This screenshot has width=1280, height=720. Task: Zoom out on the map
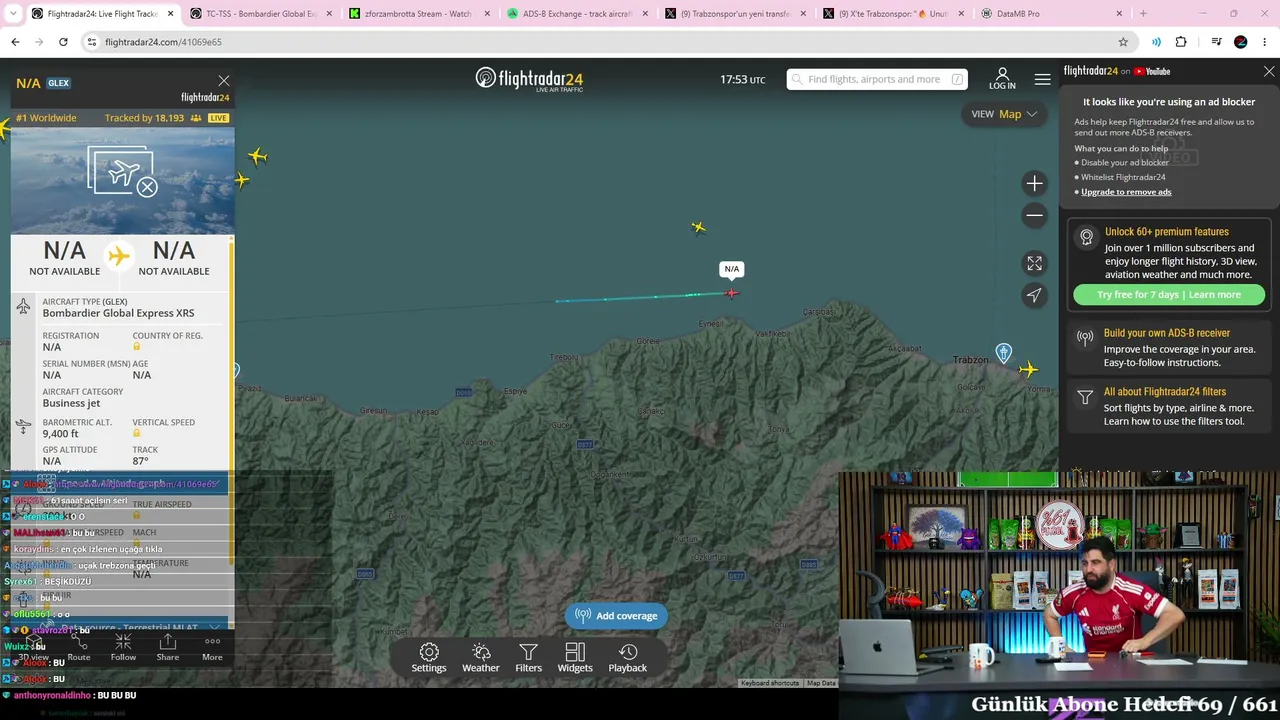pyautogui.click(x=1035, y=215)
